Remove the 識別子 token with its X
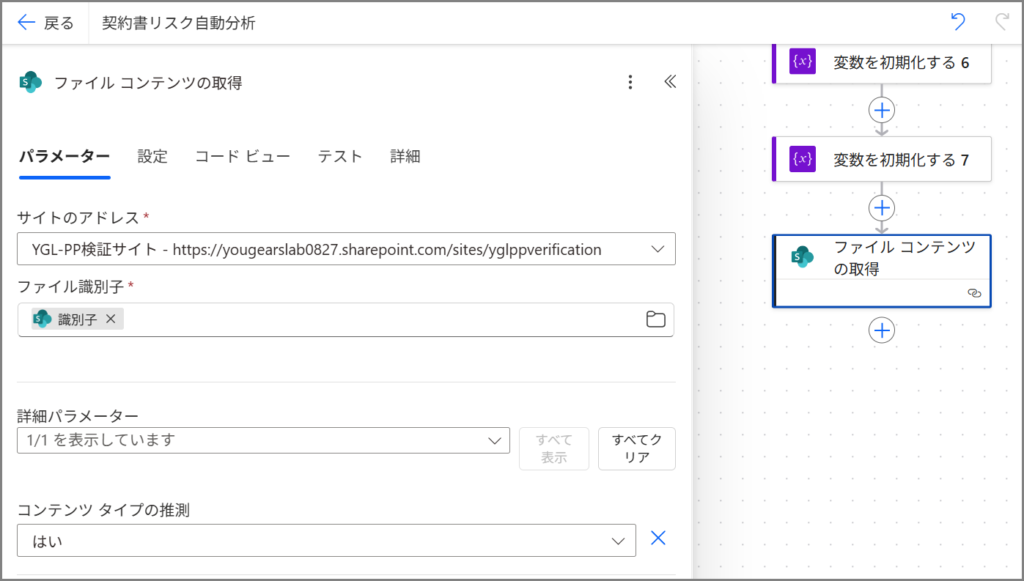Screen dimensions: 1024x581 (111, 319)
